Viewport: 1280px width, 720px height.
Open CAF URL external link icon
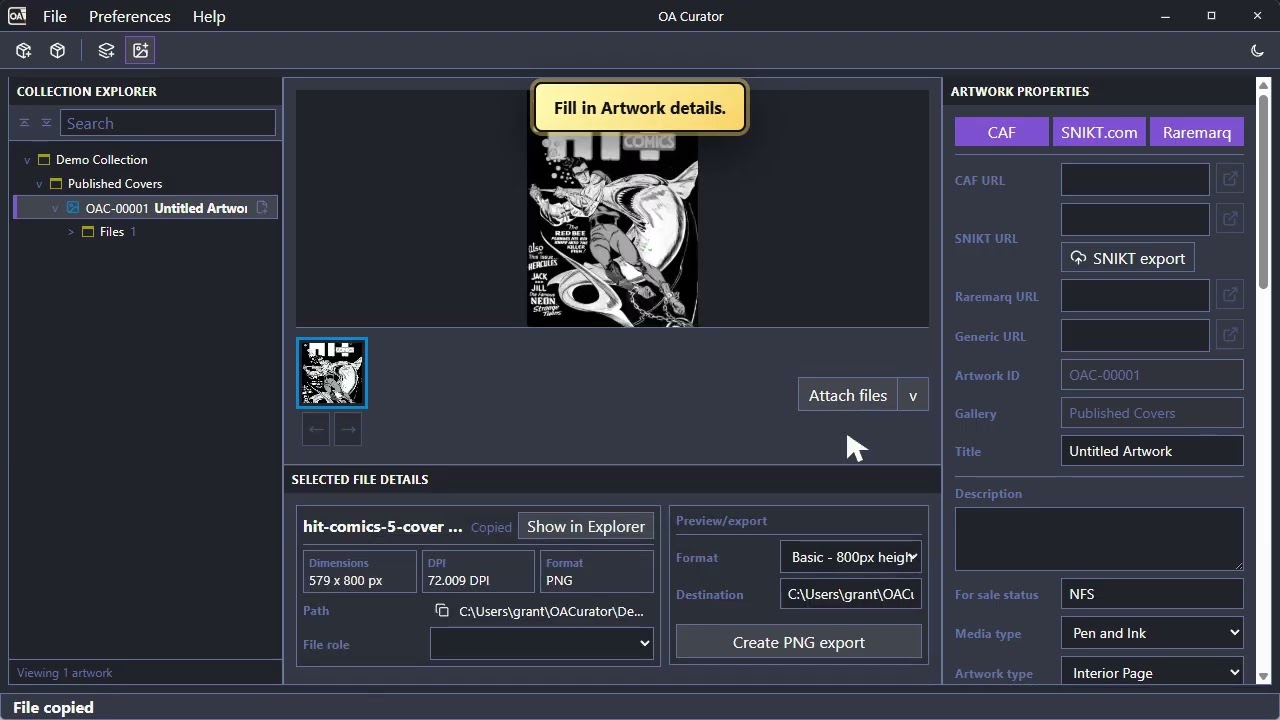(x=1230, y=180)
